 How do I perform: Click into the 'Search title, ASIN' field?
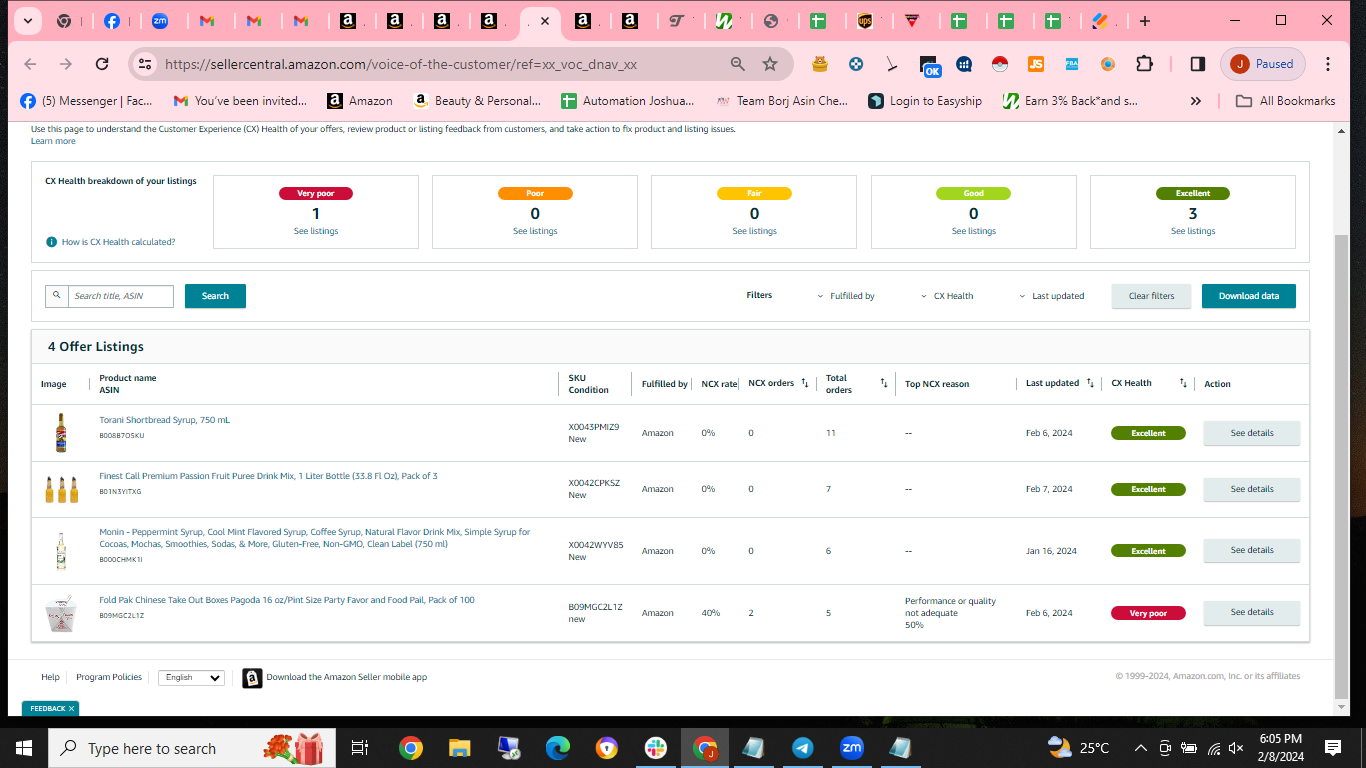[120, 296]
